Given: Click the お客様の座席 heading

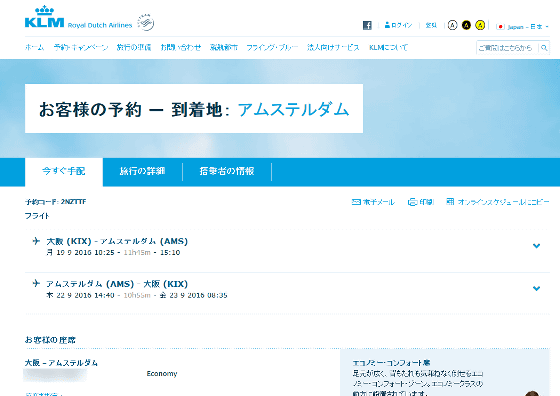Looking at the screenshot, I should (x=50, y=340).
